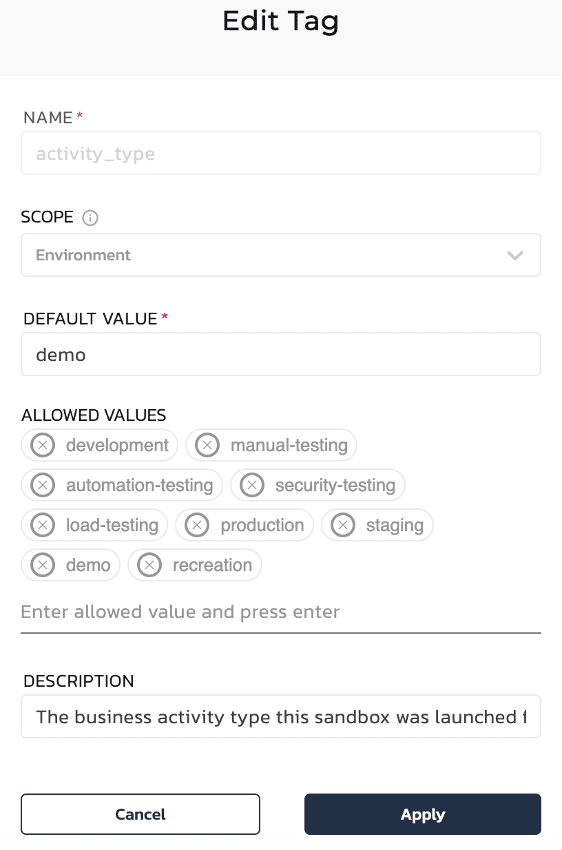Remove the development allowed value

(x=42, y=445)
